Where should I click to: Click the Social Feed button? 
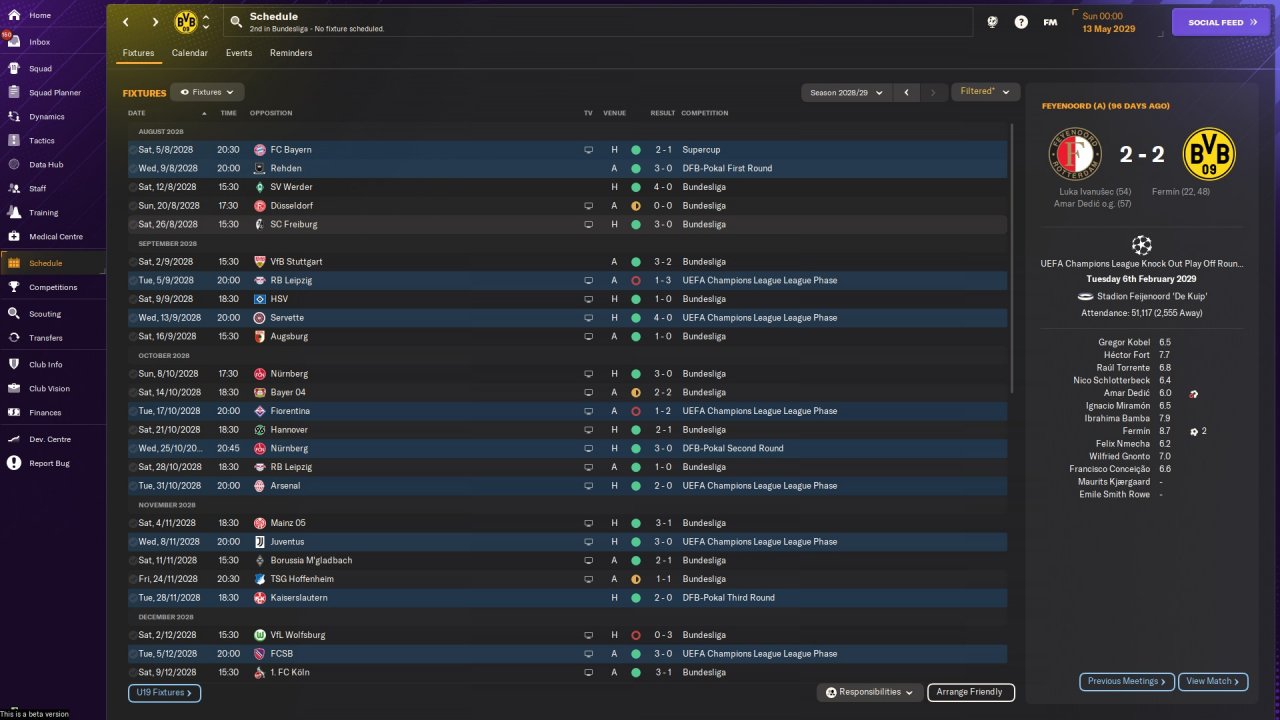1220,22
